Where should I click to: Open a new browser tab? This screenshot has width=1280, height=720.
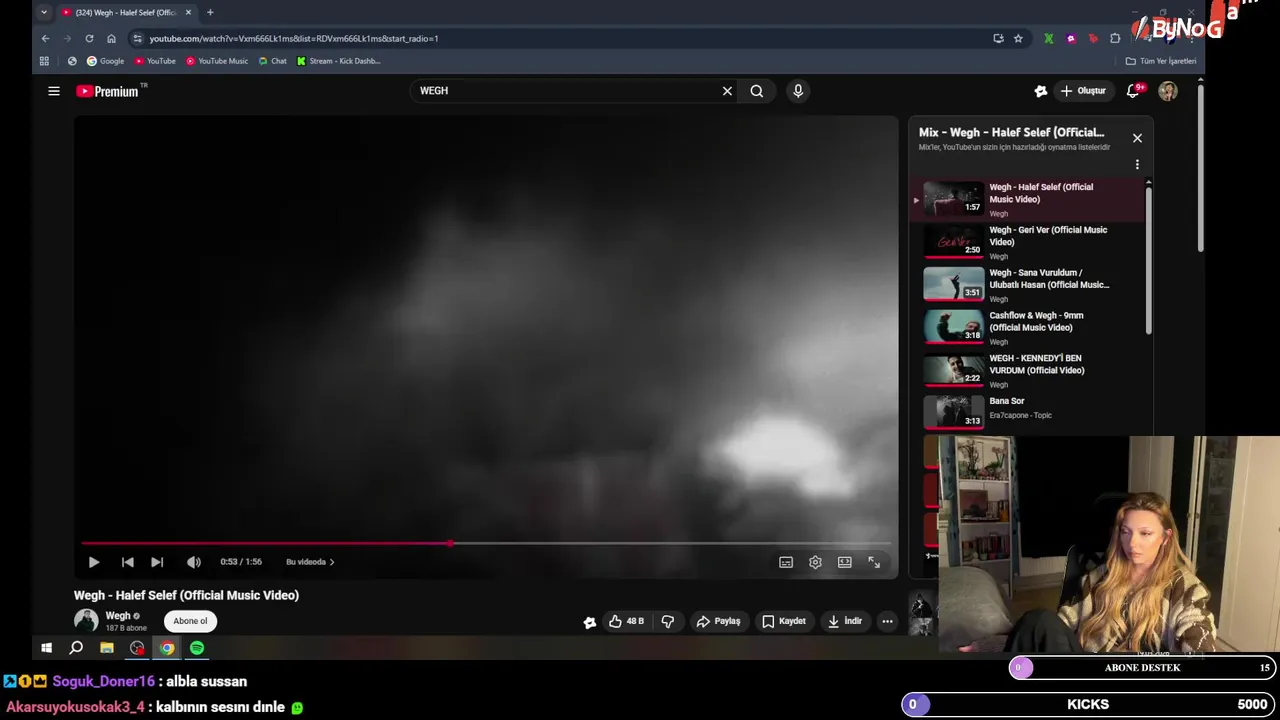click(x=210, y=12)
